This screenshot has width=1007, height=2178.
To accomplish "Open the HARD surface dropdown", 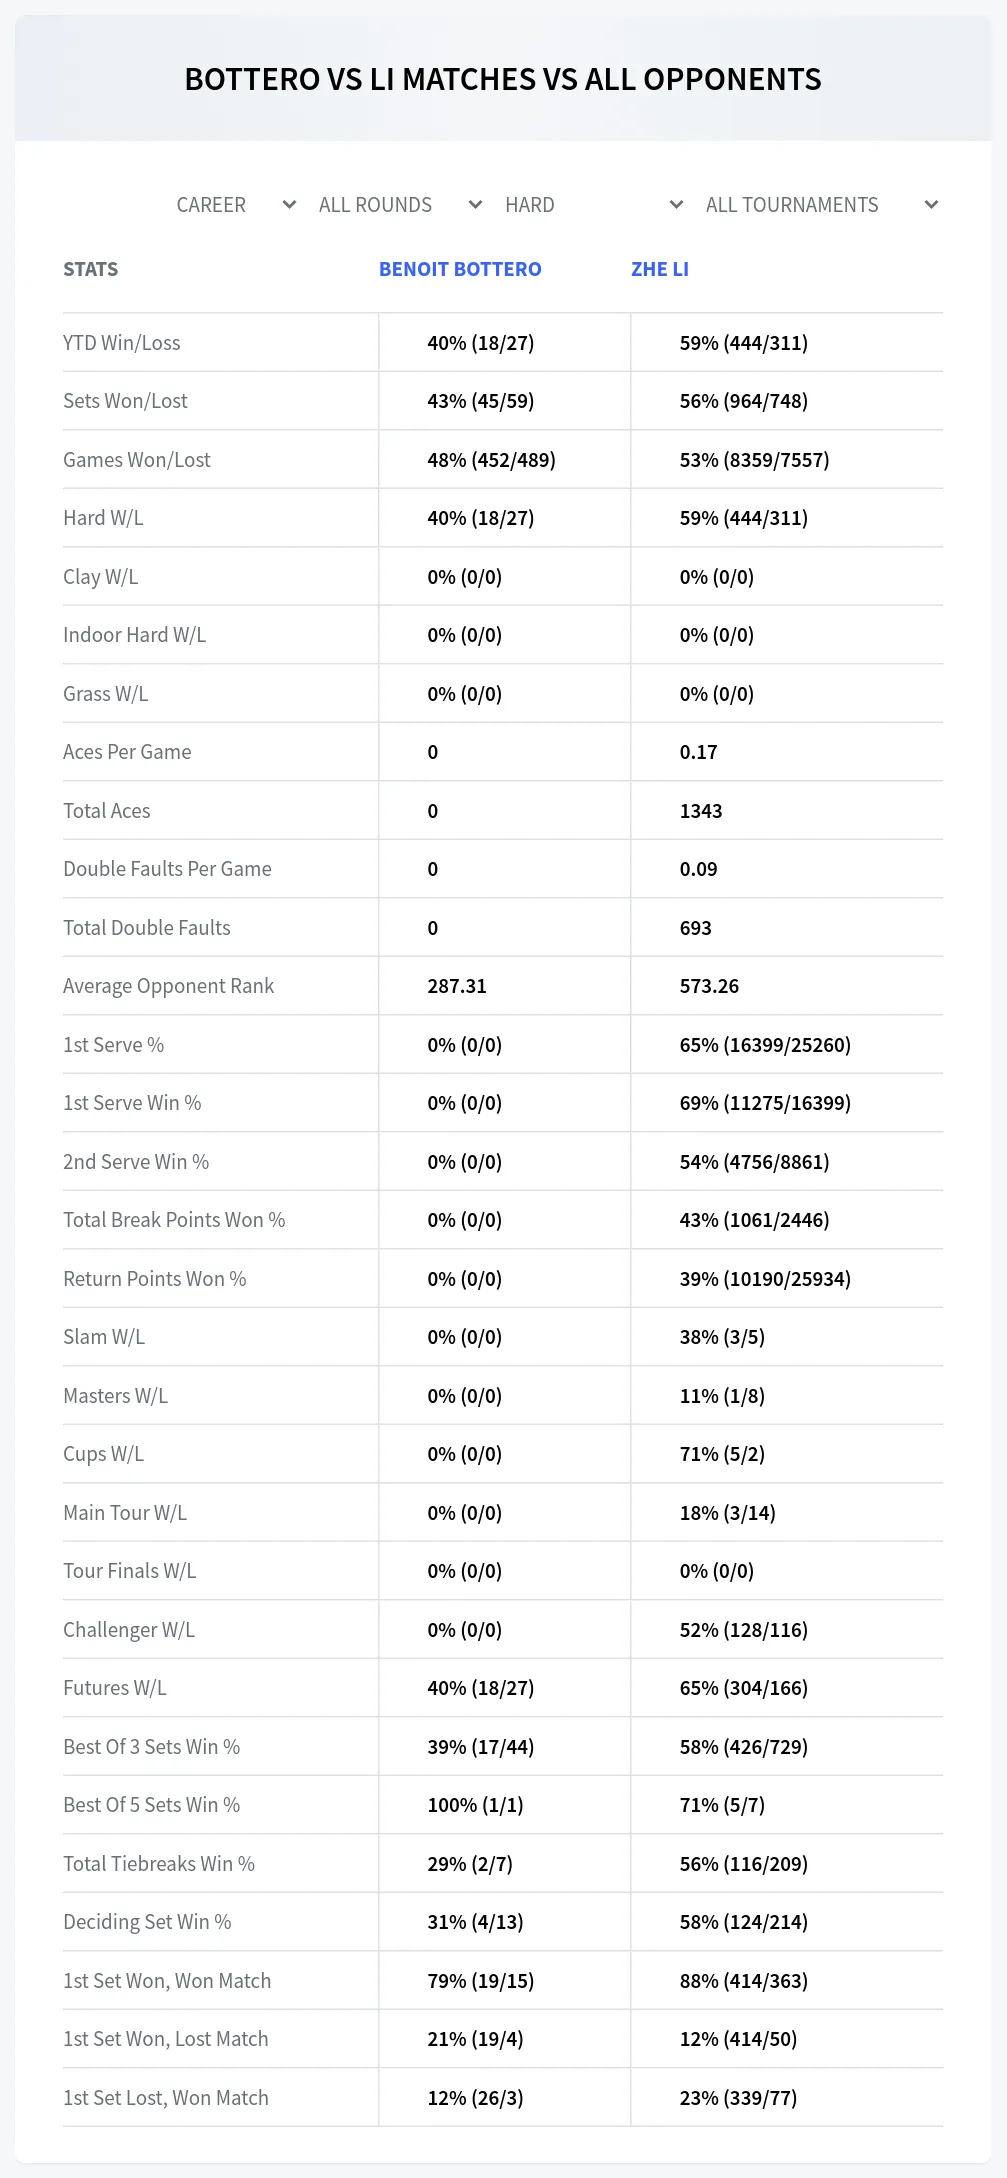I will 593,205.
